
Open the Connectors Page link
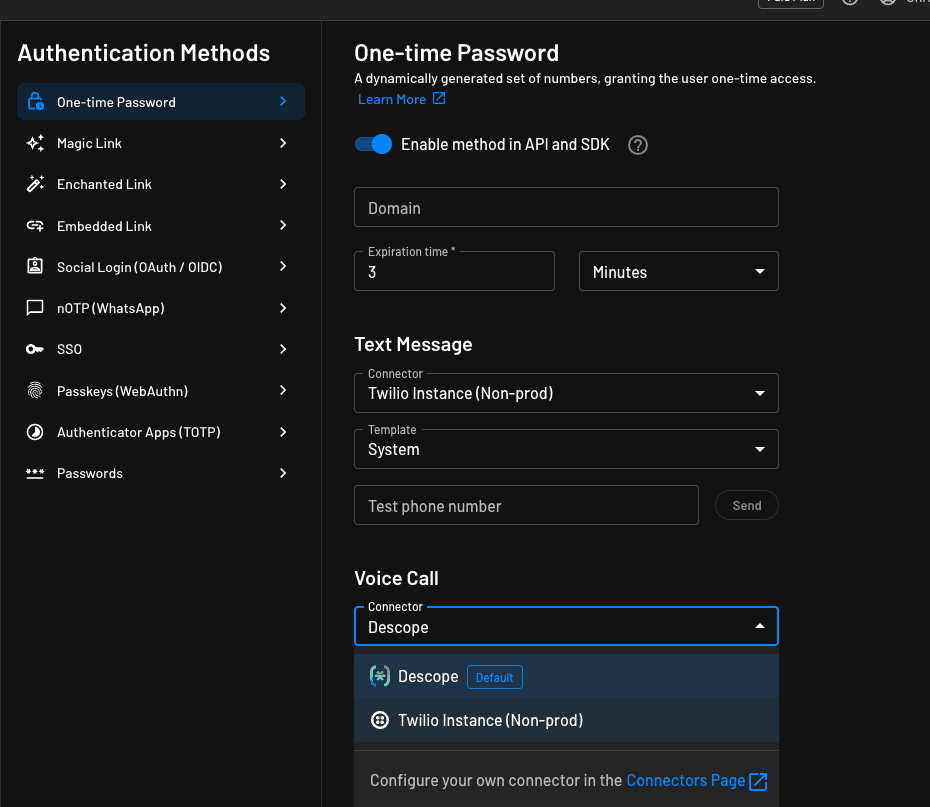tap(688, 779)
